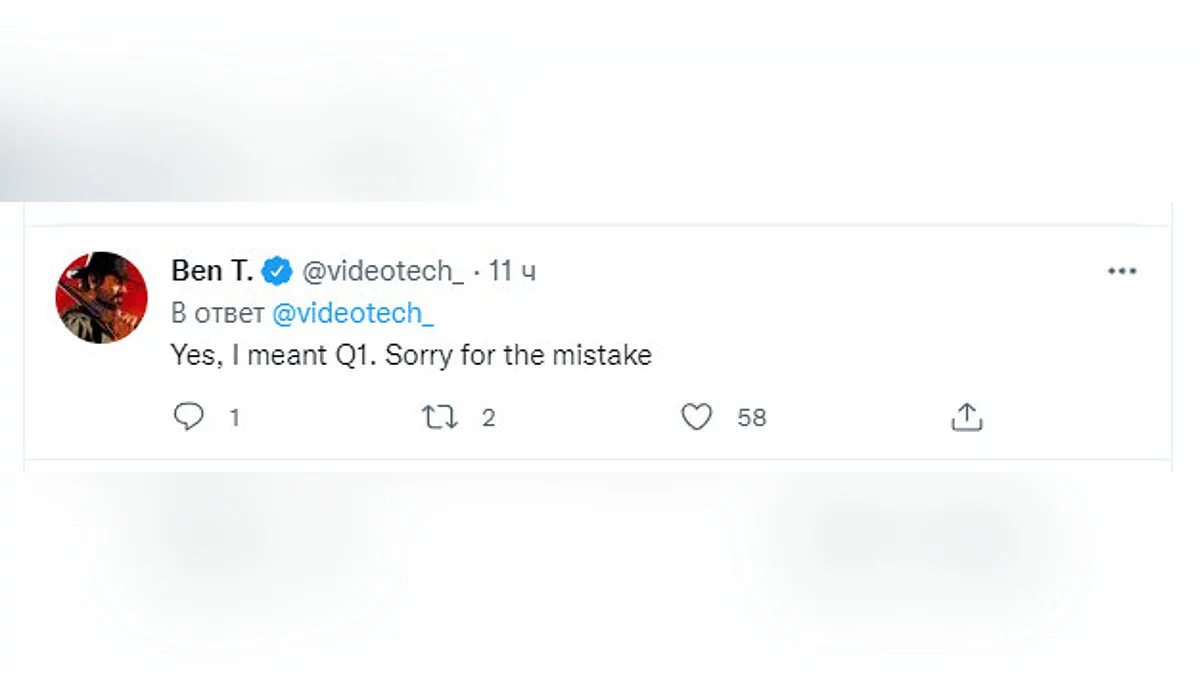The image size is (1200, 675).
Task: Click the blurred area below the tweet
Action: click(x=600, y=560)
